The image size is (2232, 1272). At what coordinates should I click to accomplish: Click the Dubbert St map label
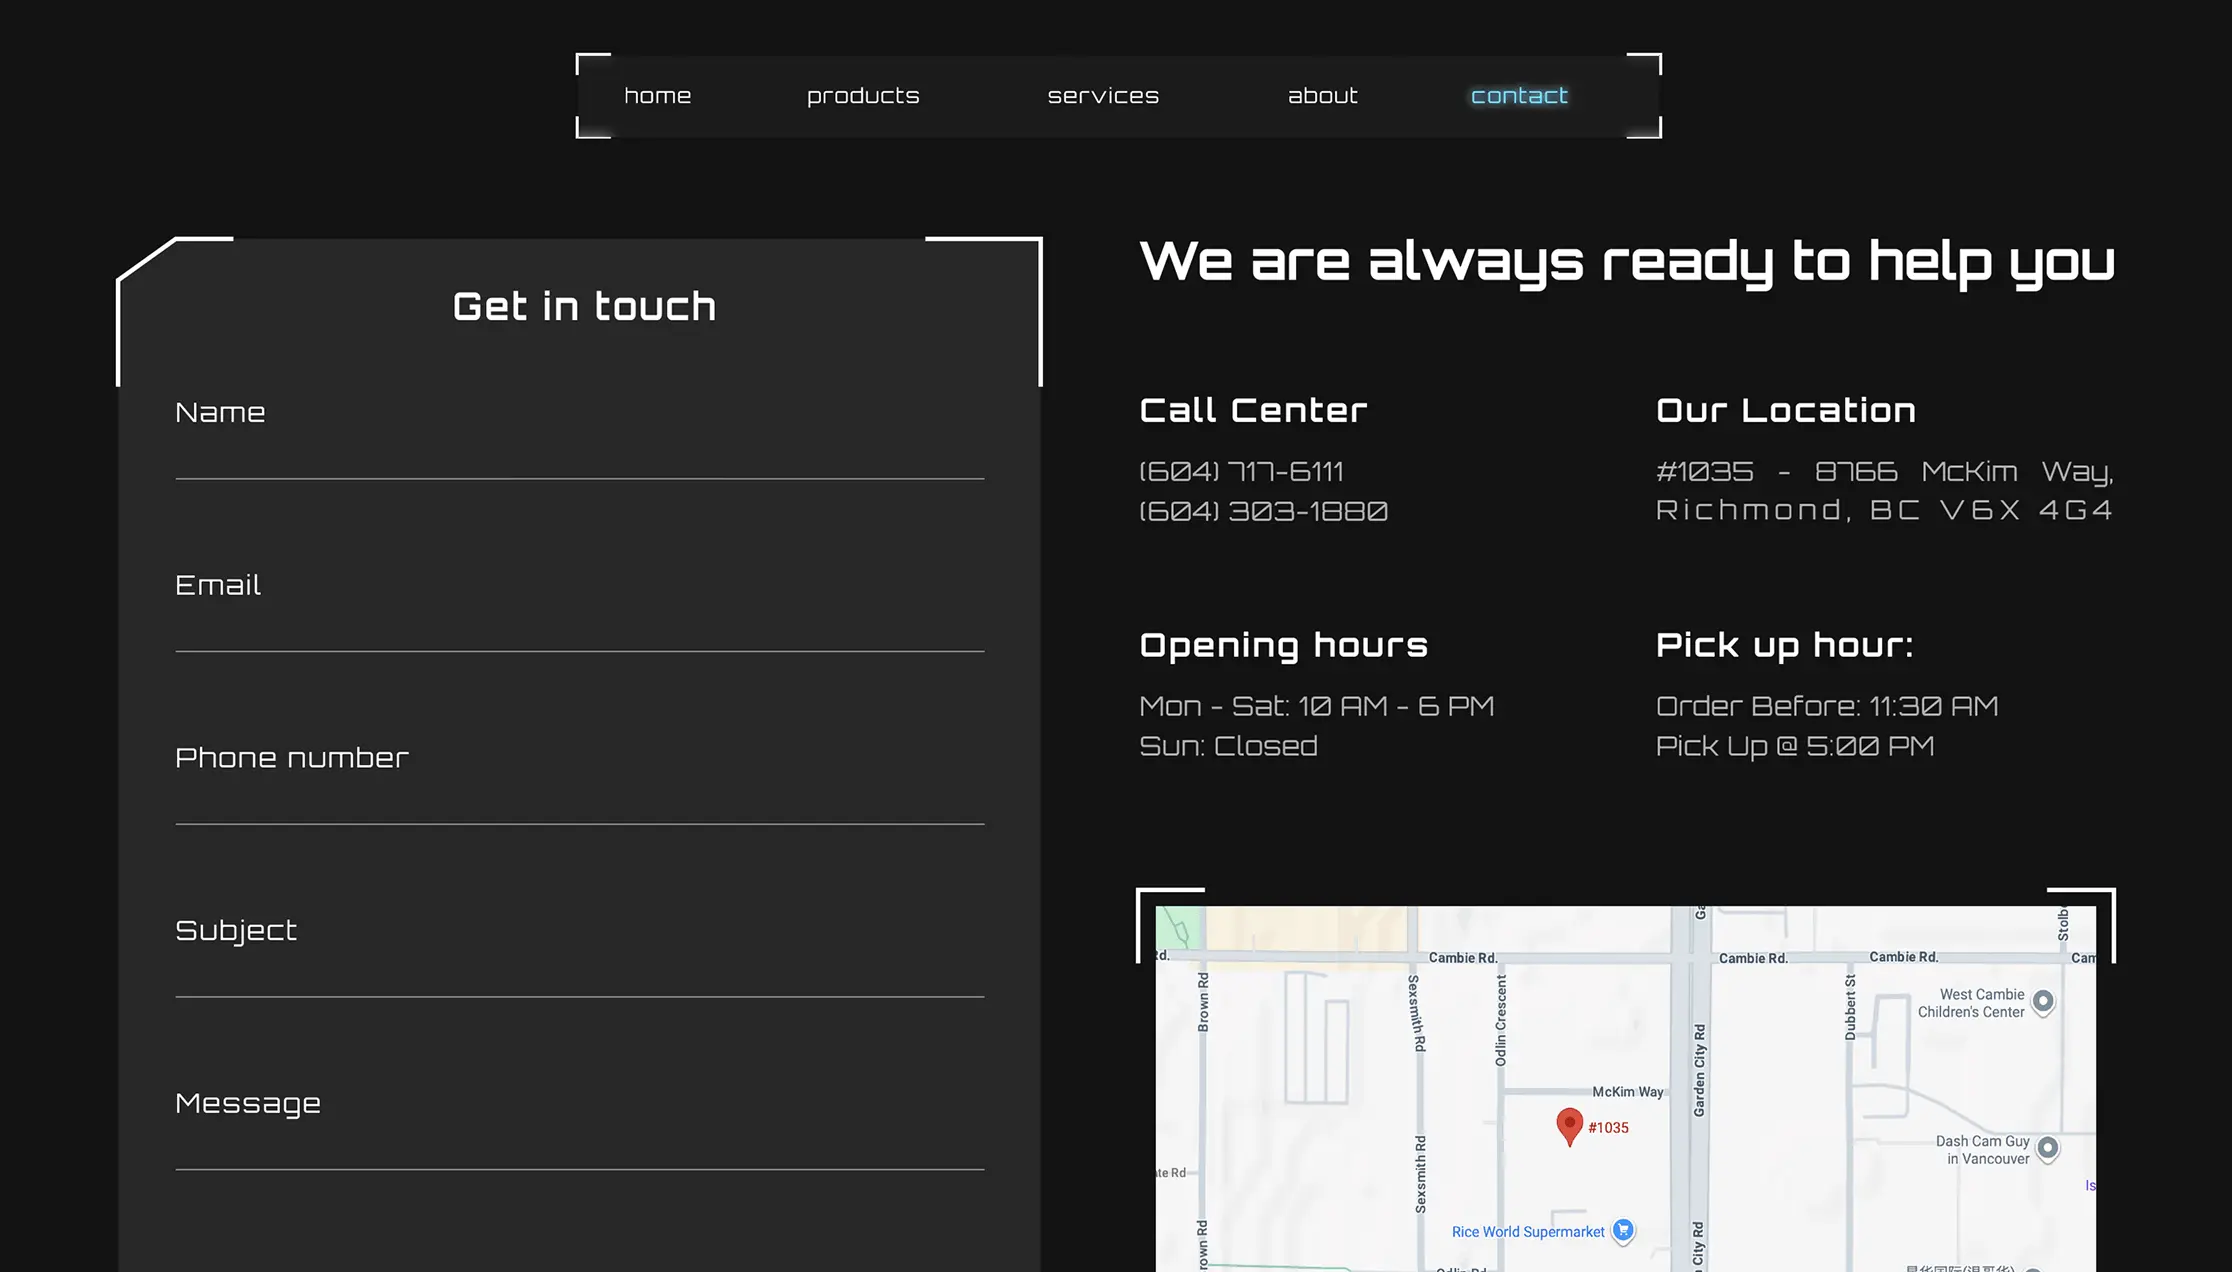[x=1850, y=1007]
